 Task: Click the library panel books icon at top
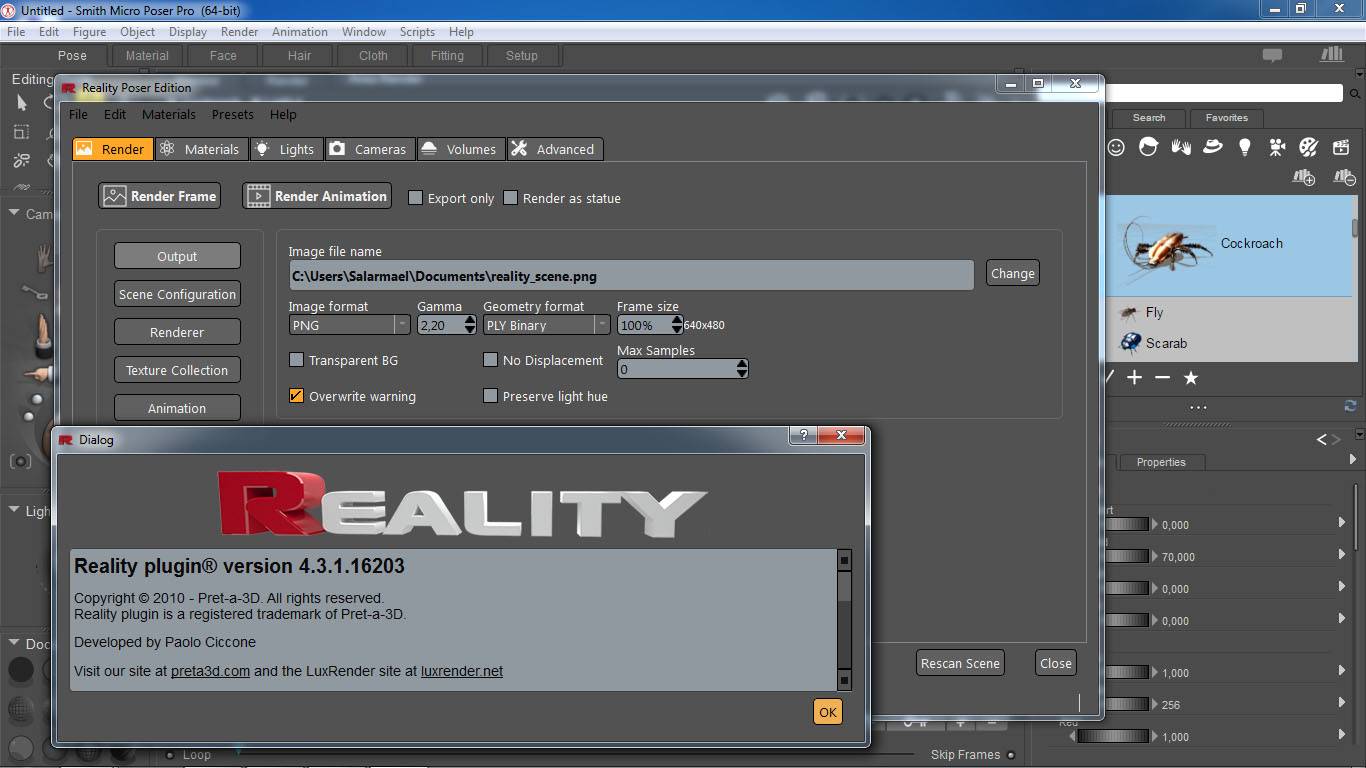1330,54
